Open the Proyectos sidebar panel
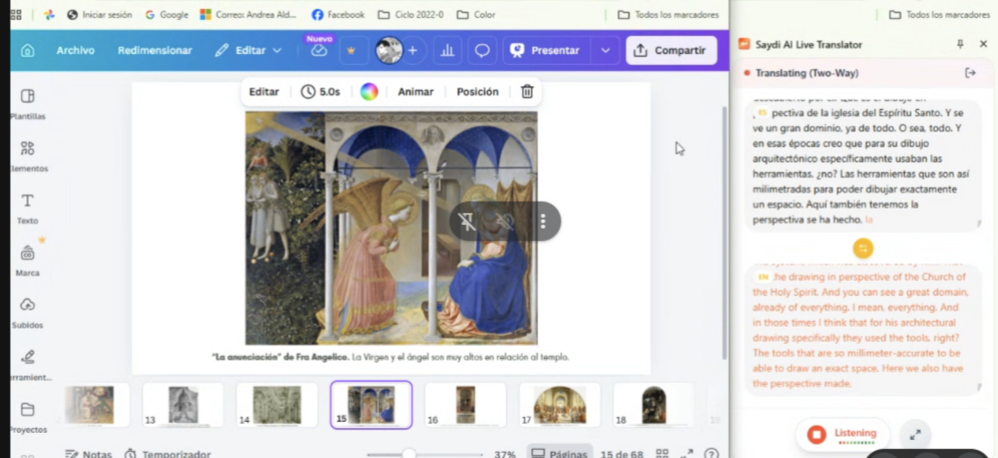Image resolution: width=998 pixels, height=458 pixels. point(27,417)
